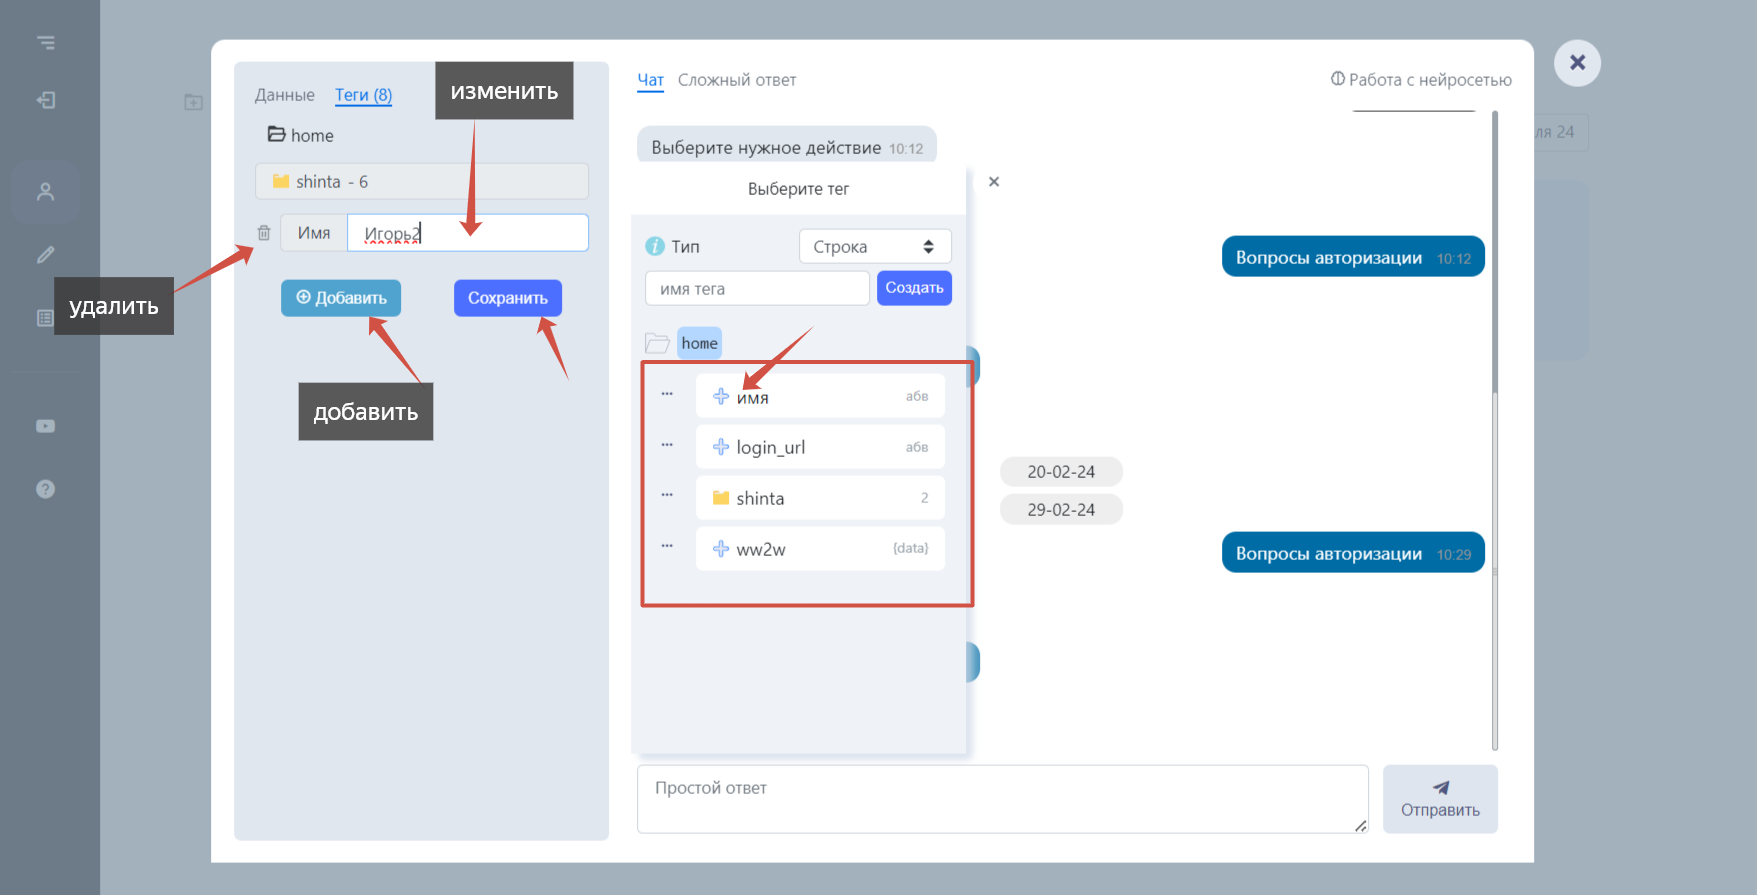The height and width of the screenshot is (895, 1757).
Task: Select the pencil edit icon in sidebar
Action: point(46,255)
